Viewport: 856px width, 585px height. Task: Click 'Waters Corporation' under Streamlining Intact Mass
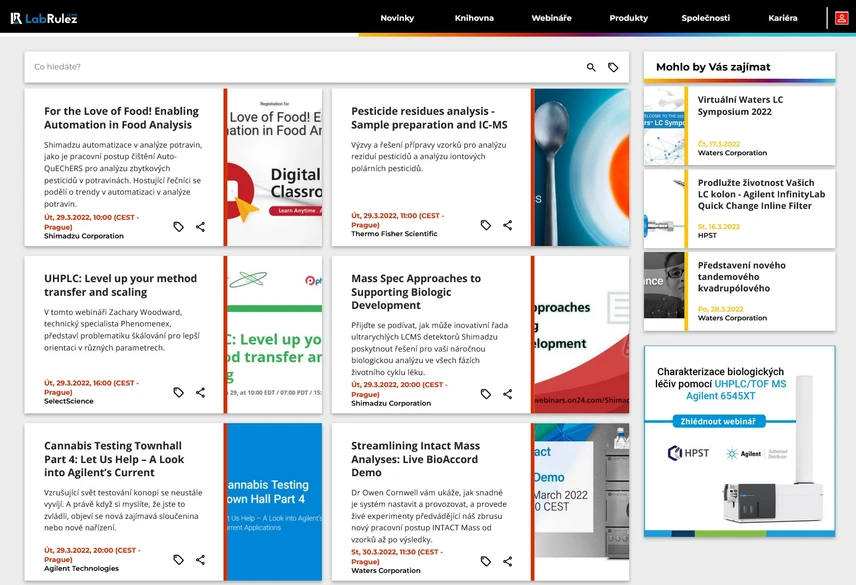[385, 570]
